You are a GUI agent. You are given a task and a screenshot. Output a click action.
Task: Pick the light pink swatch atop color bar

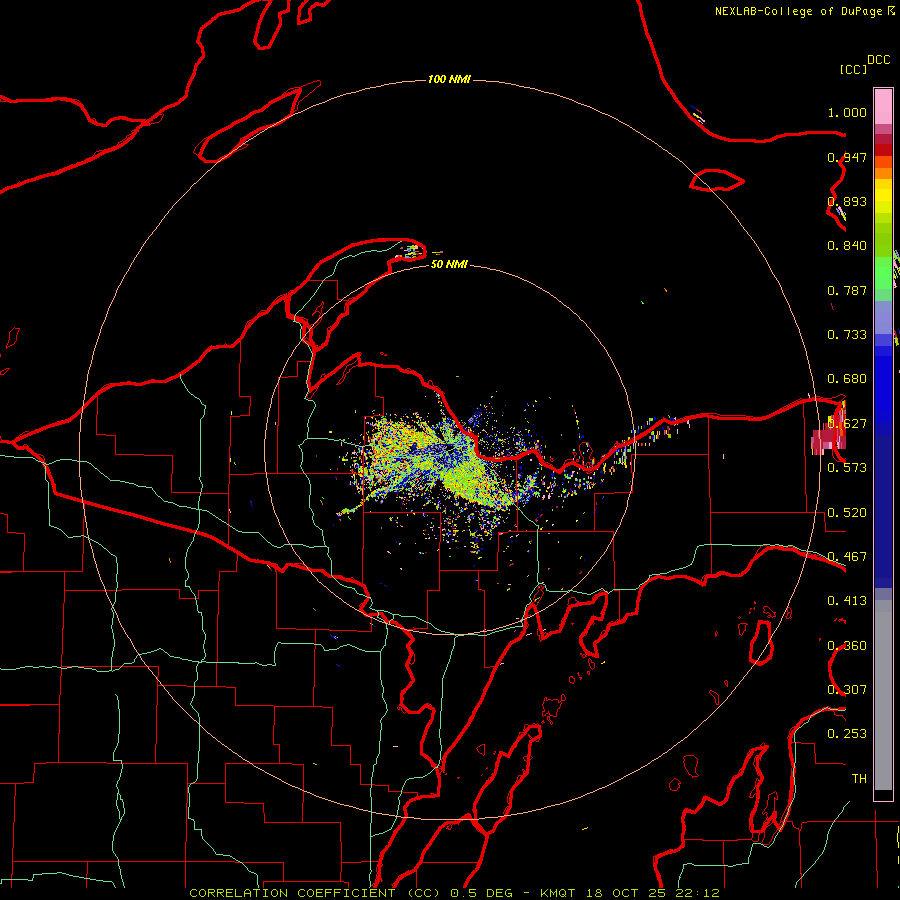(x=883, y=106)
